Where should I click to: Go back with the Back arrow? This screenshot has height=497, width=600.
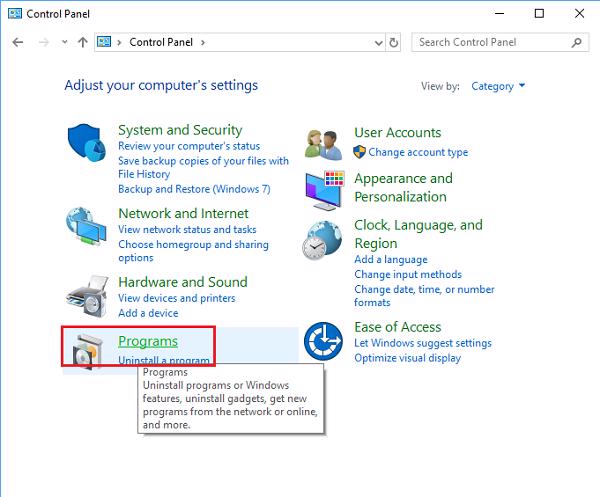click(18, 42)
